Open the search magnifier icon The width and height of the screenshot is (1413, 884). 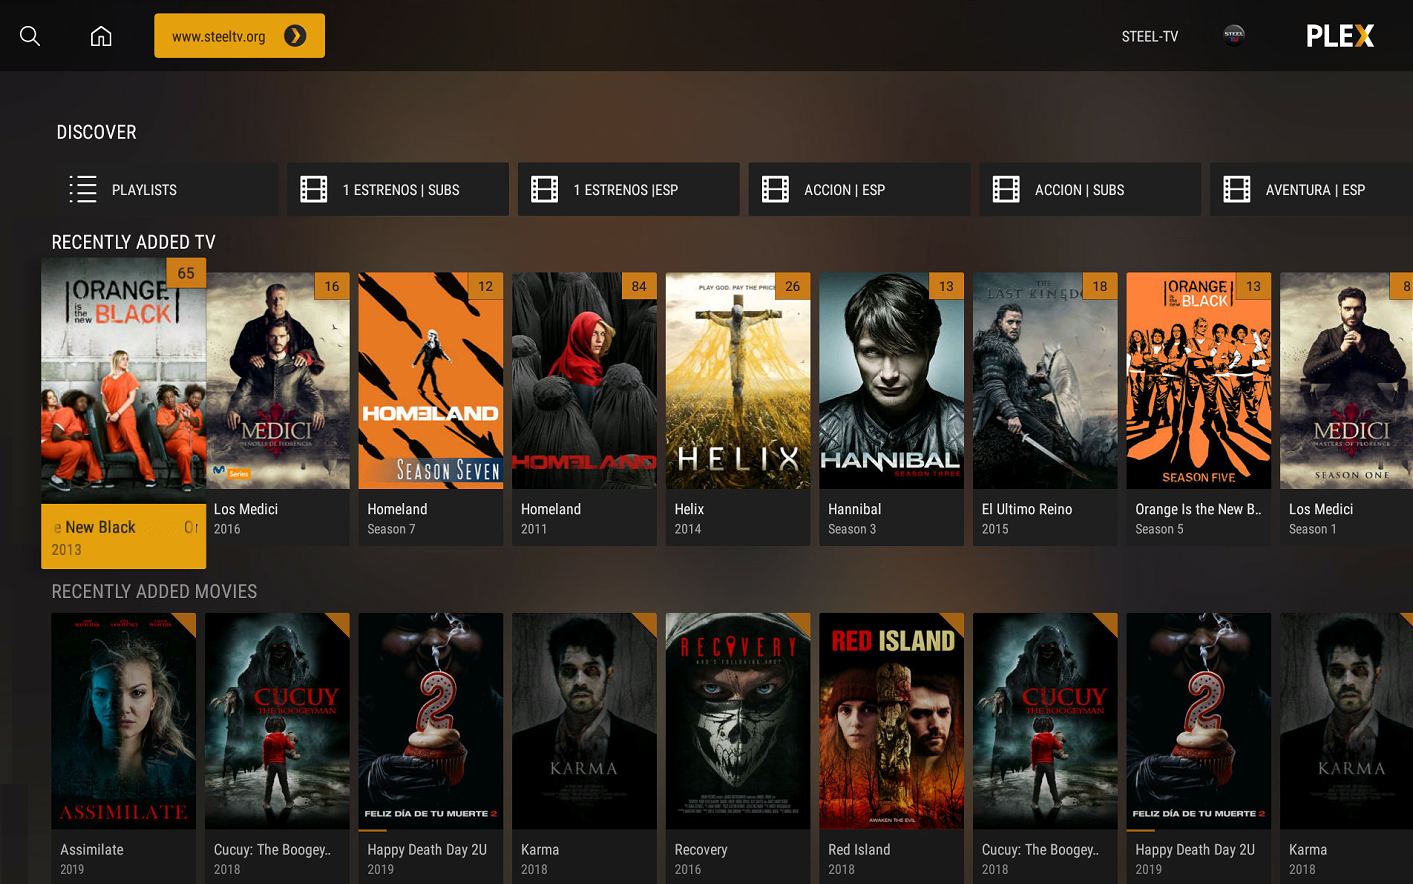[30, 36]
